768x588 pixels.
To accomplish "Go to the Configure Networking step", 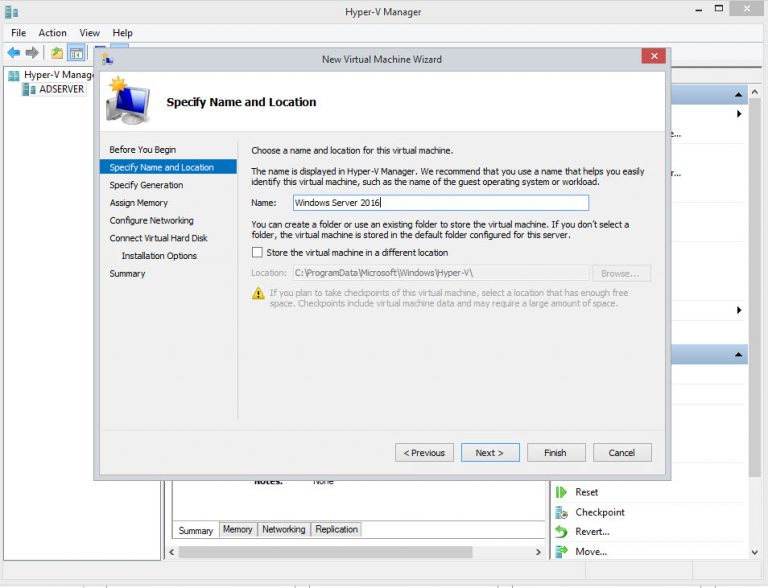I will click(x=151, y=220).
